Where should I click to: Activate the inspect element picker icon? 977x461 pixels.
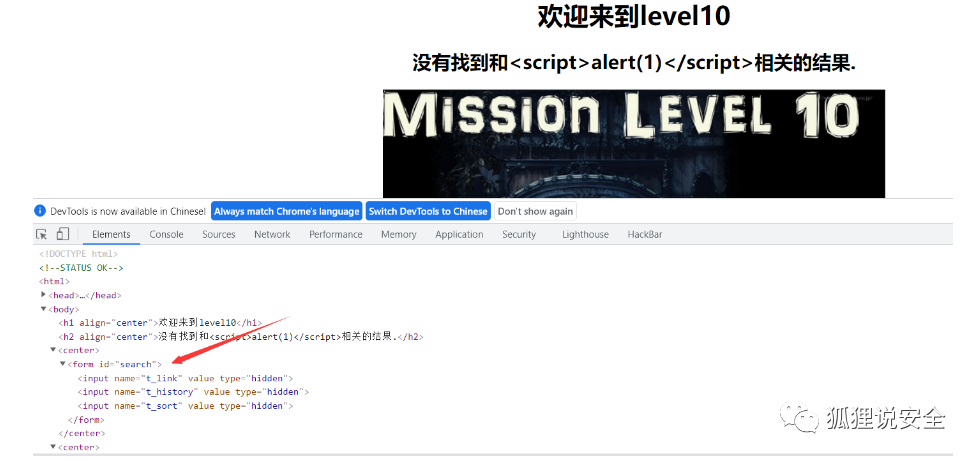(x=42, y=234)
